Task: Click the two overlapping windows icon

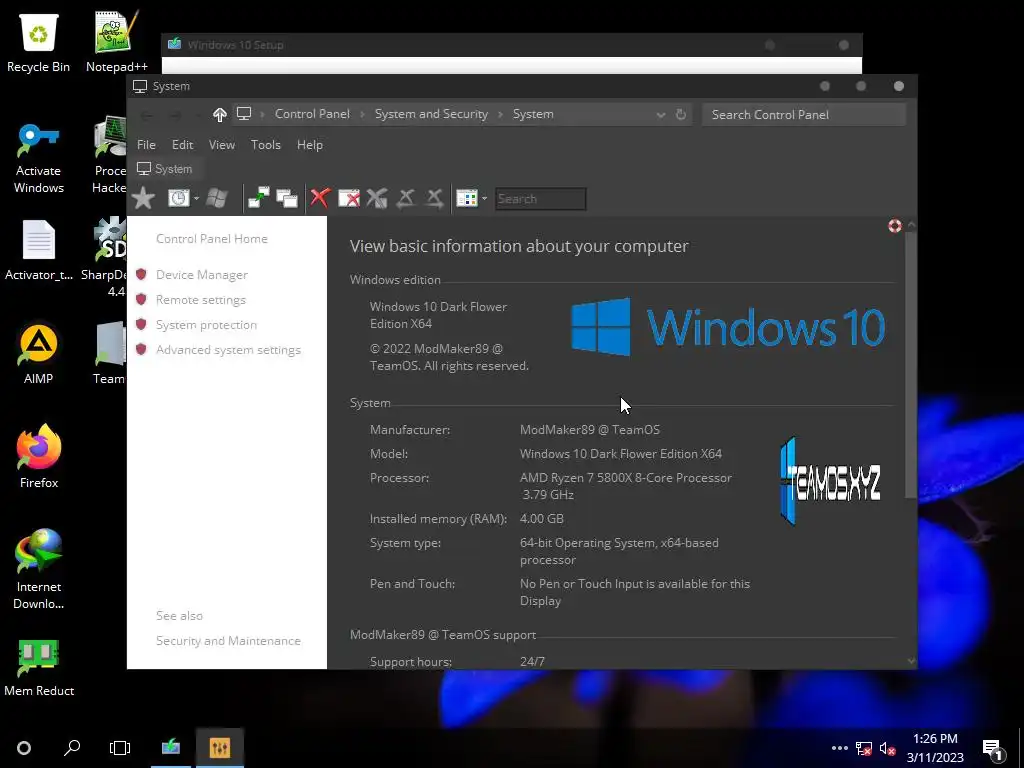Action: 287,198
